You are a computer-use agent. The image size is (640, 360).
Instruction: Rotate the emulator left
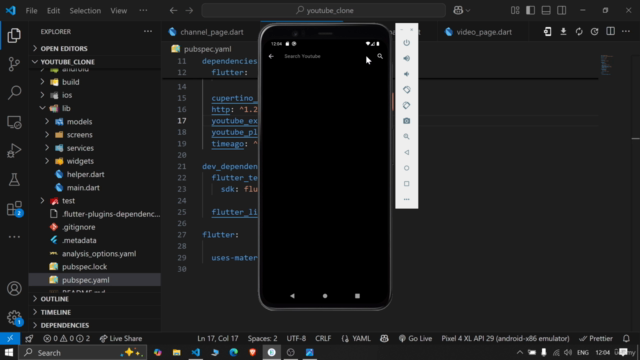click(x=407, y=90)
